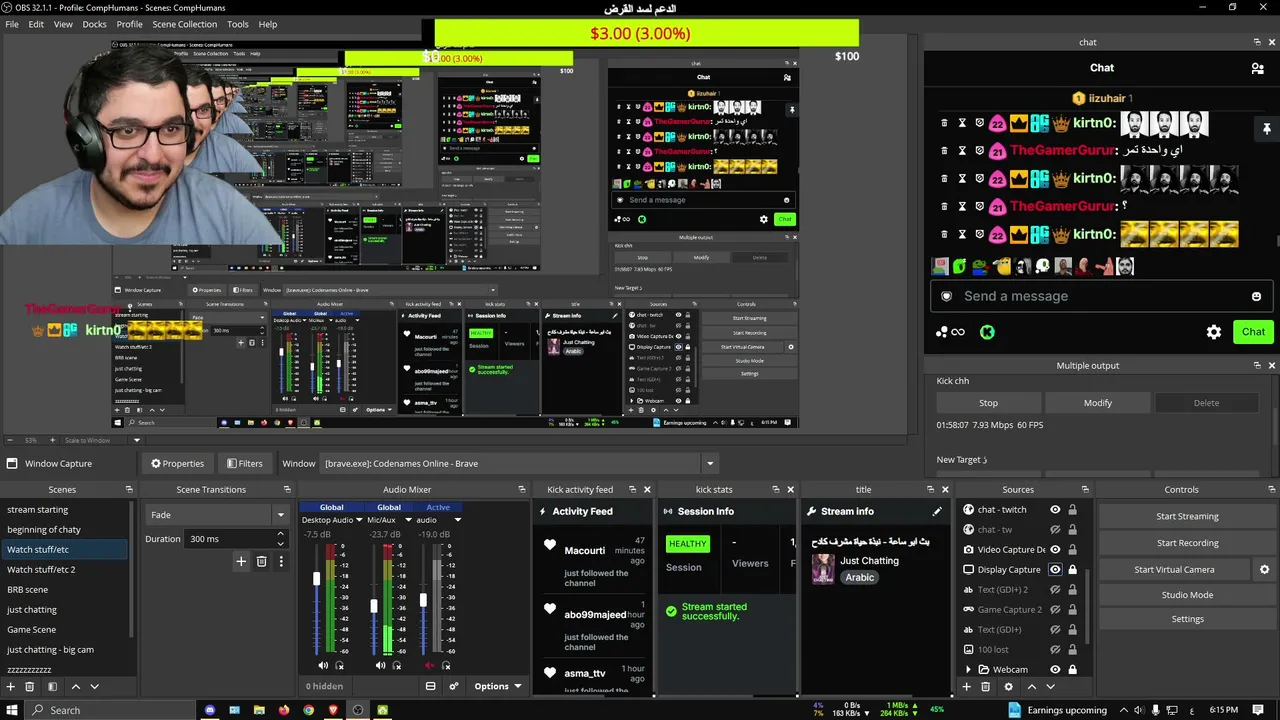Open the audio channel dropdown arrow
Image resolution: width=1280 pixels, height=720 pixels.
point(458,520)
